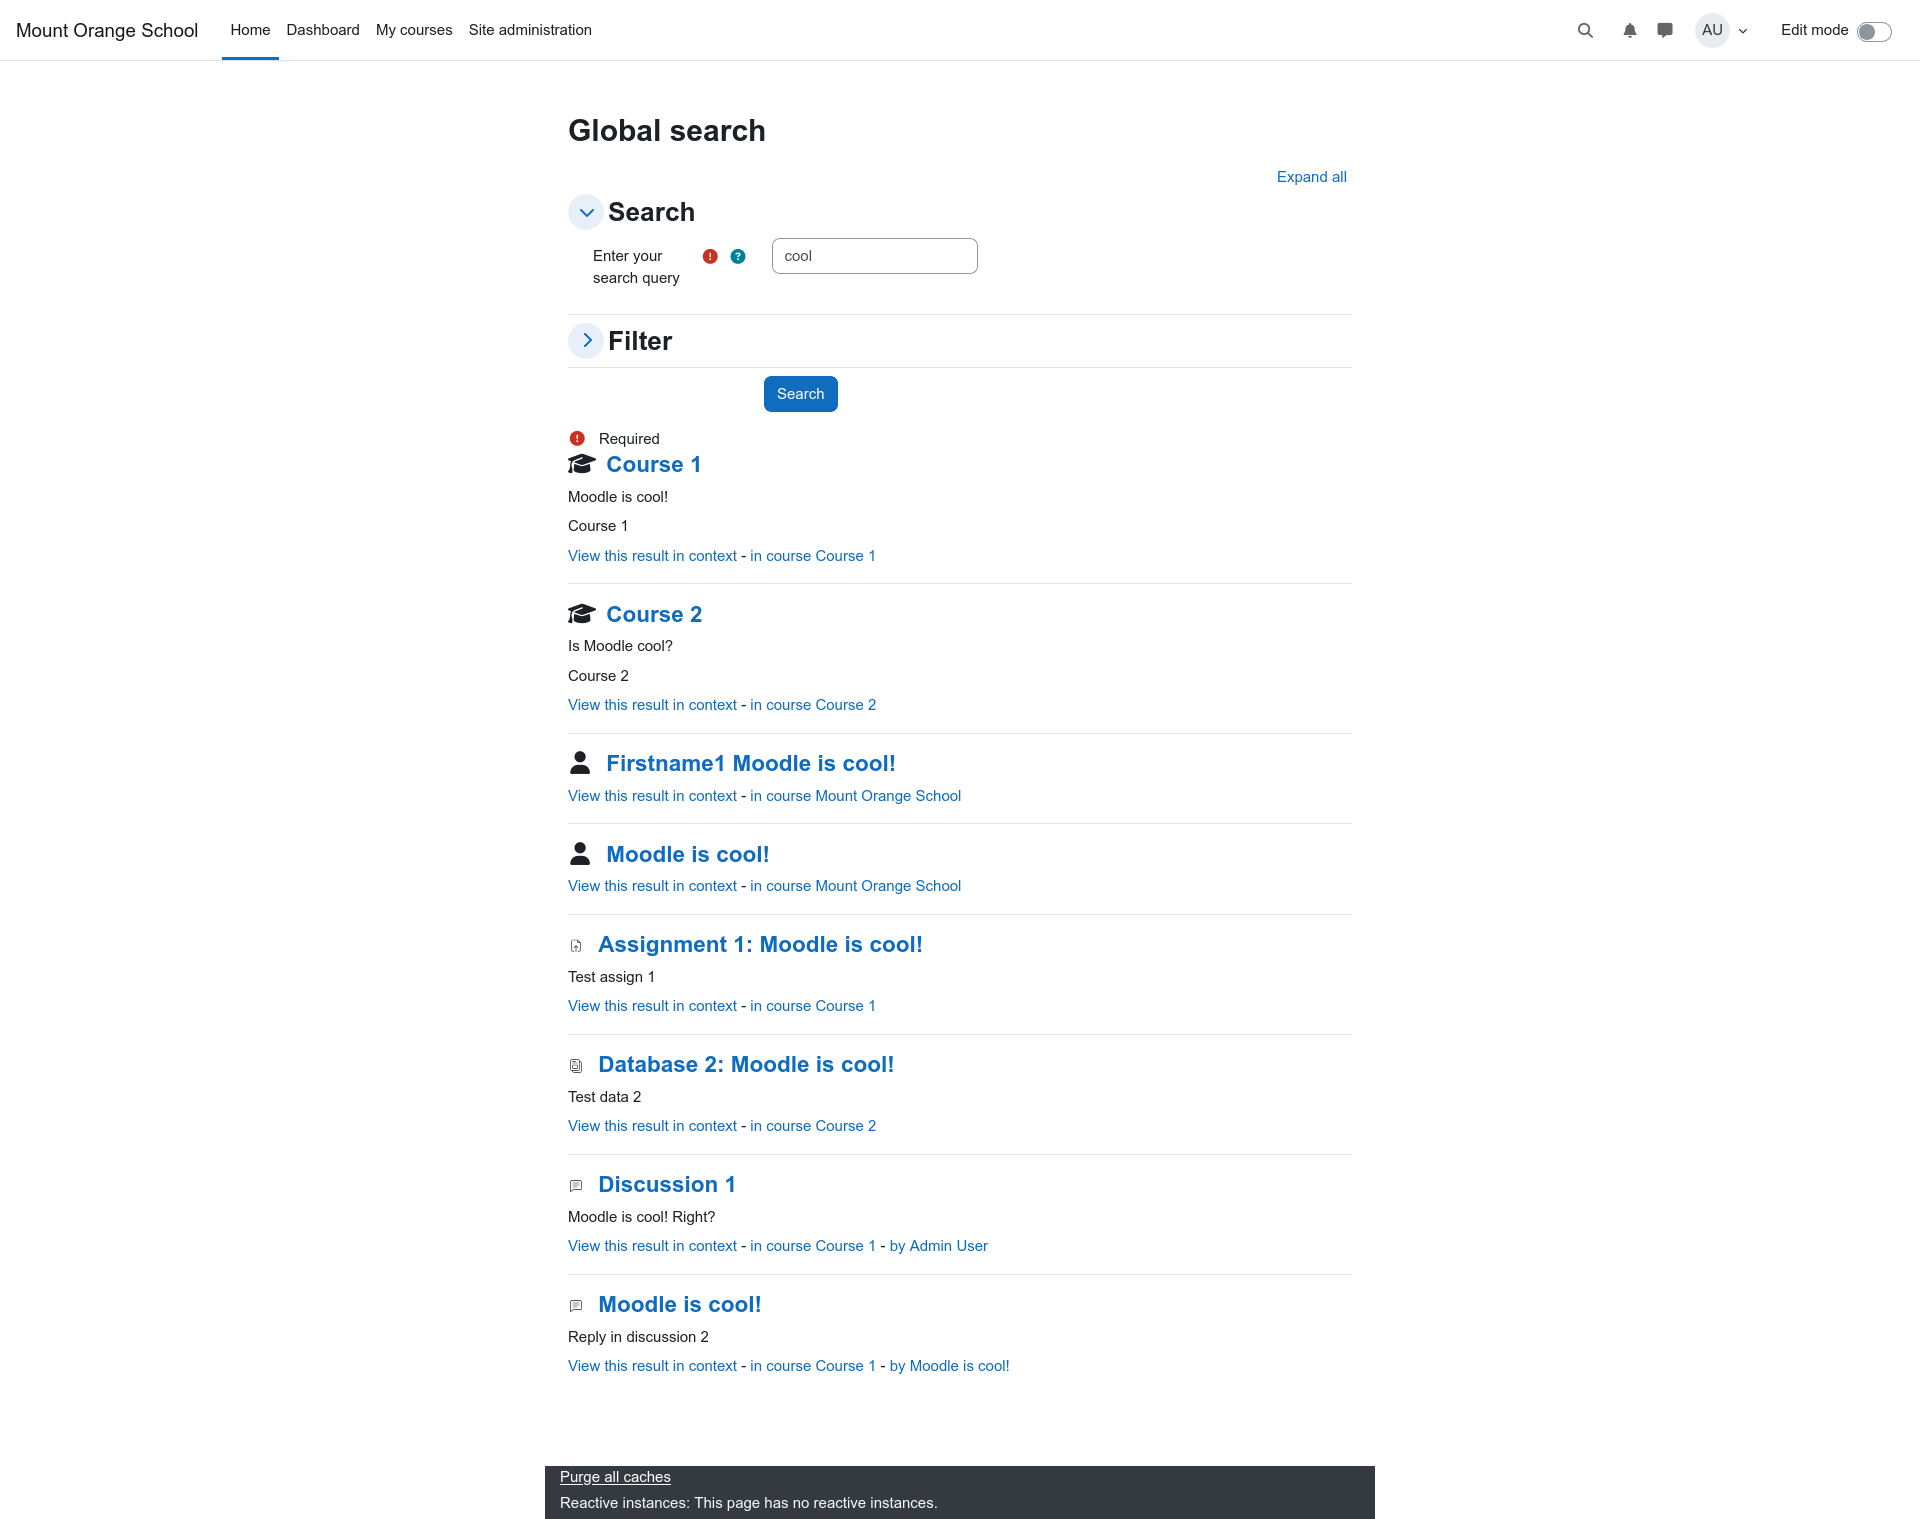This screenshot has width=1920, height=1519.
Task: Click in course Course 2 under Course 2 result
Action: point(813,705)
